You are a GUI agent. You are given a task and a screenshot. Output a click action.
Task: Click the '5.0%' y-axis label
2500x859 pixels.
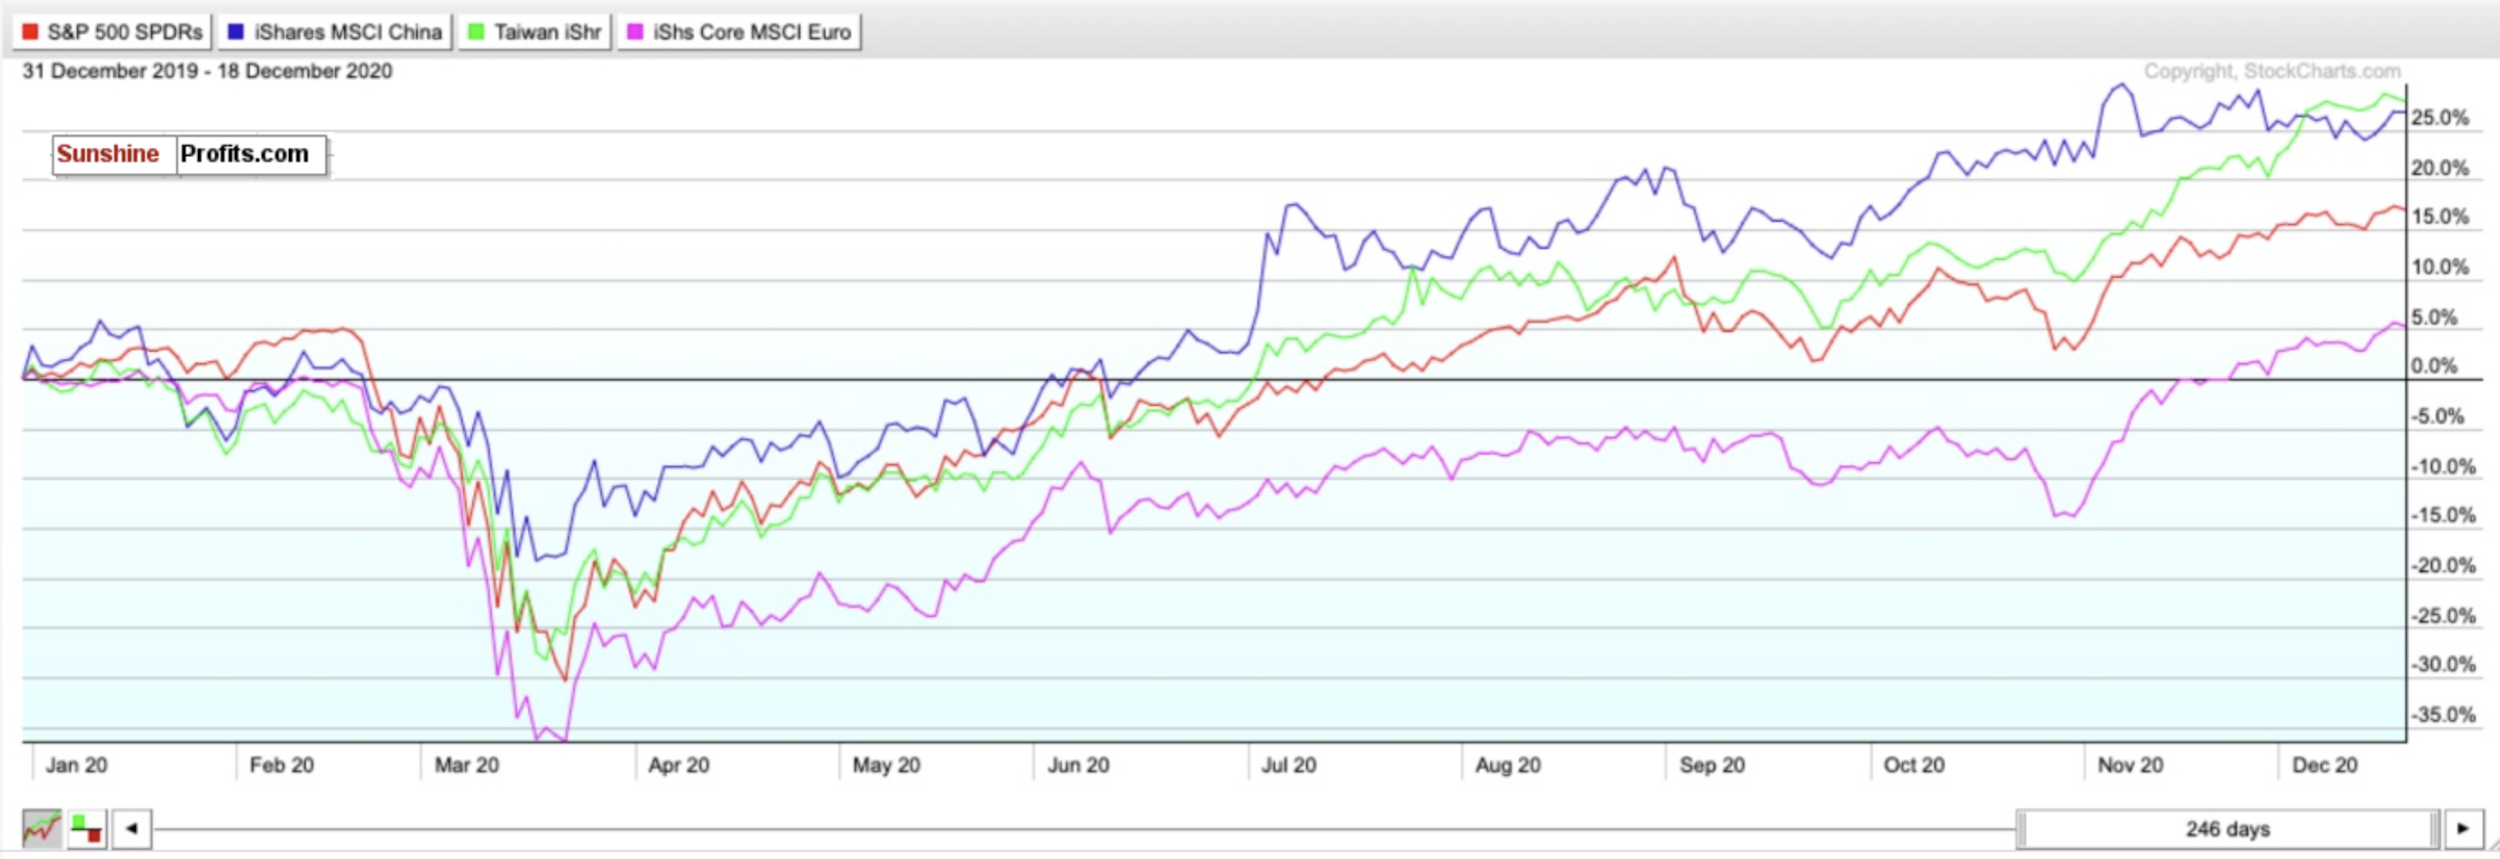2433,317
